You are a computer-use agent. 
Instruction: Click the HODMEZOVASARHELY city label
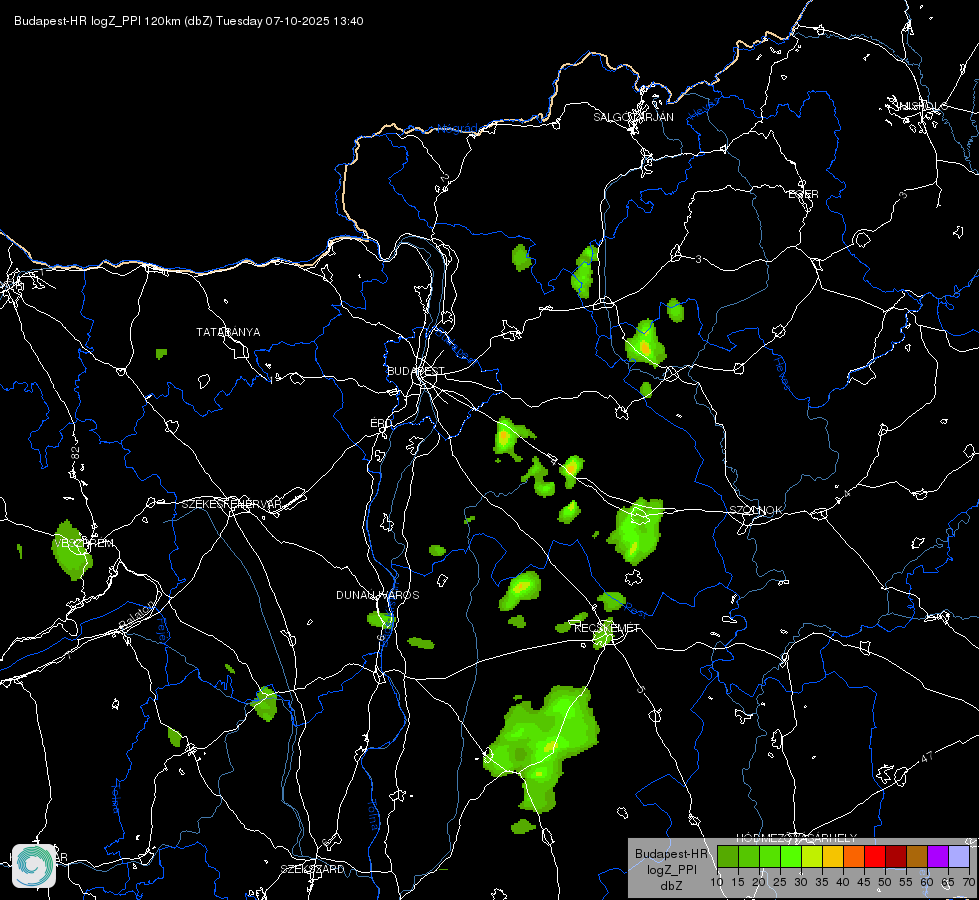[x=797, y=838]
